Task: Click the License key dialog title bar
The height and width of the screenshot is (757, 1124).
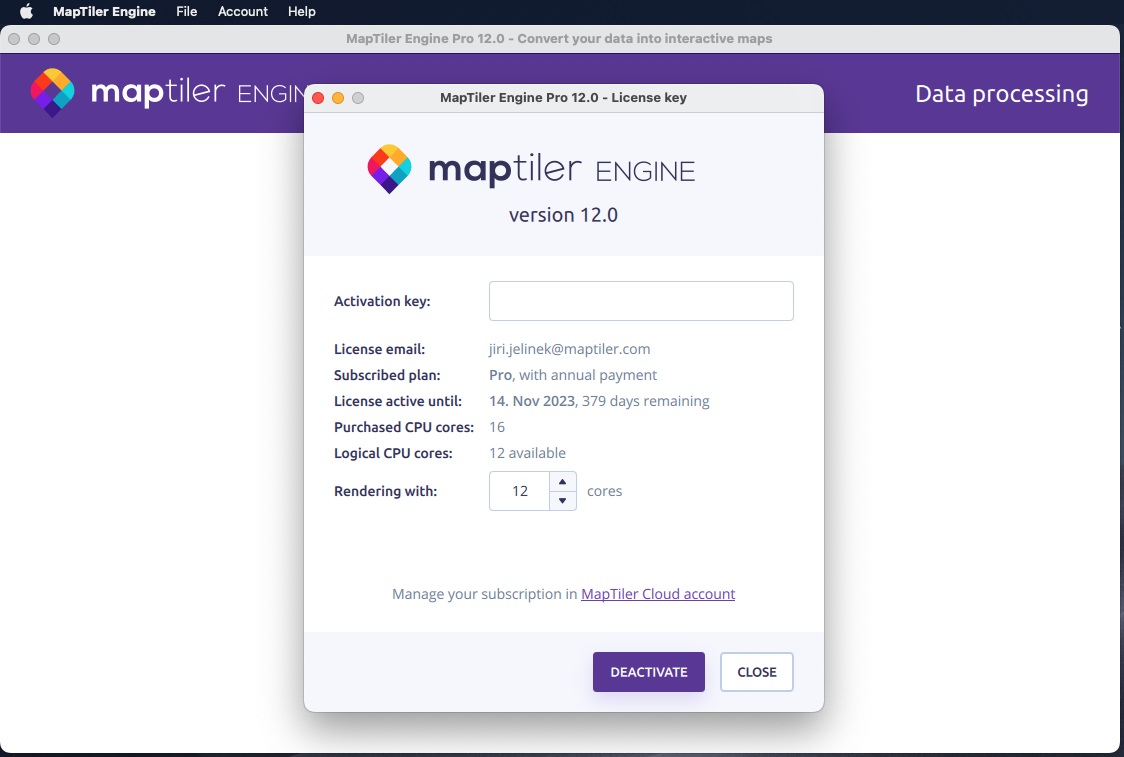Action: tap(563, 98)
